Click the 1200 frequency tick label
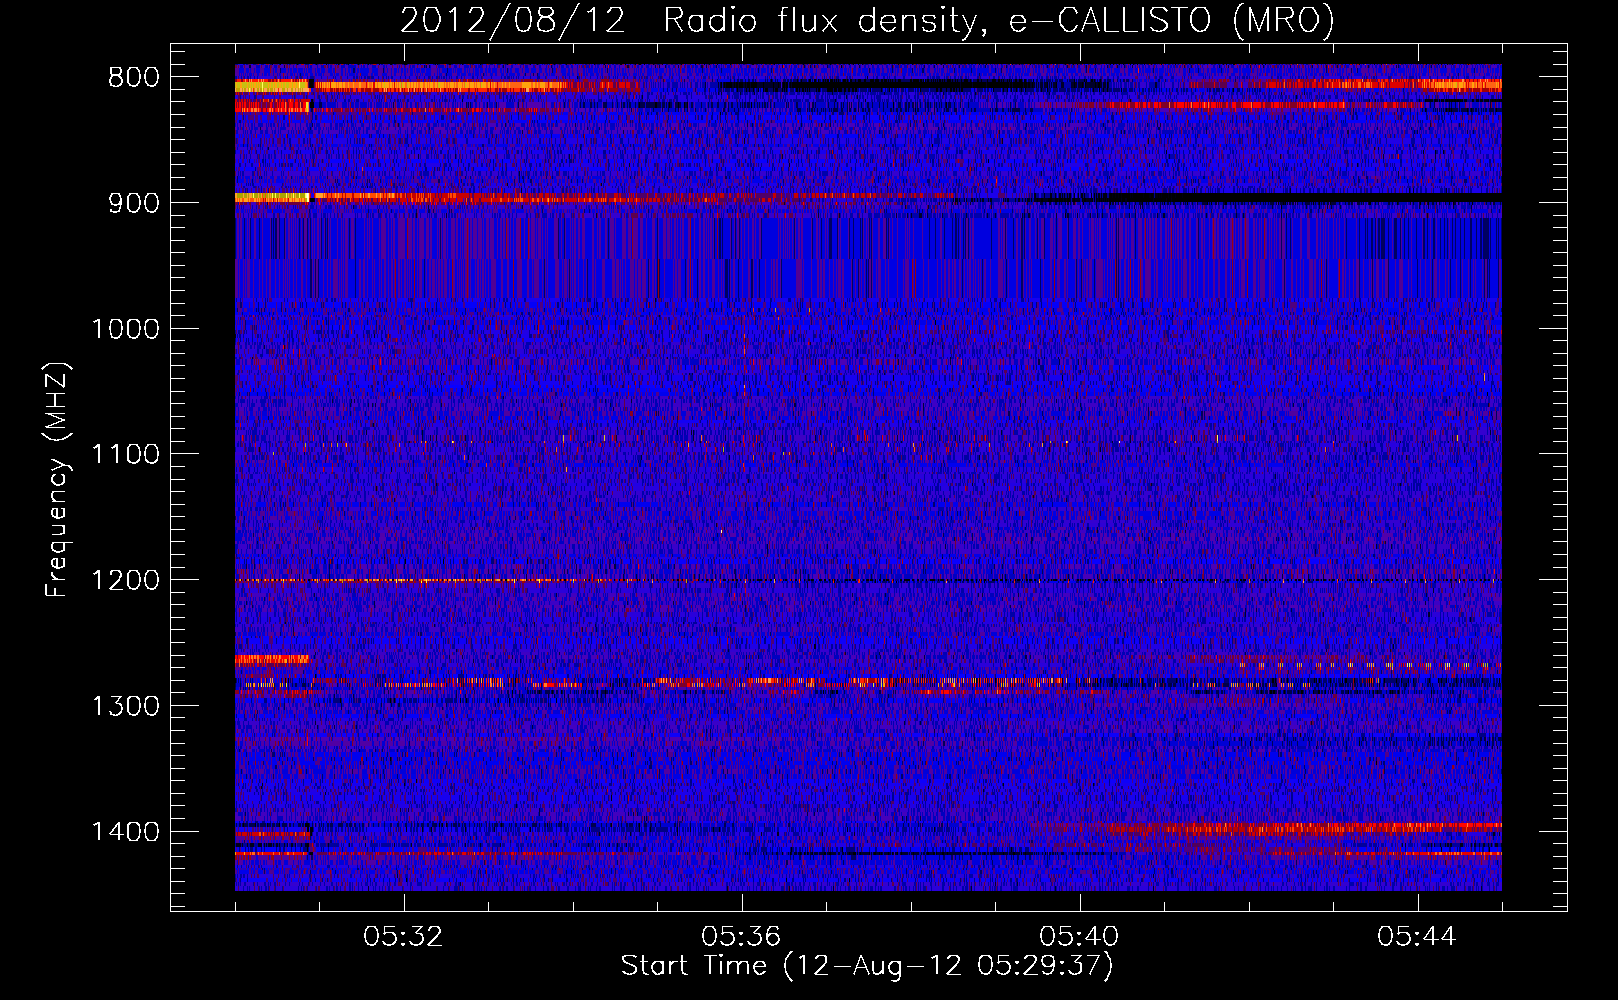The height and width of the screenshot is (1000, 1618). 125,581
